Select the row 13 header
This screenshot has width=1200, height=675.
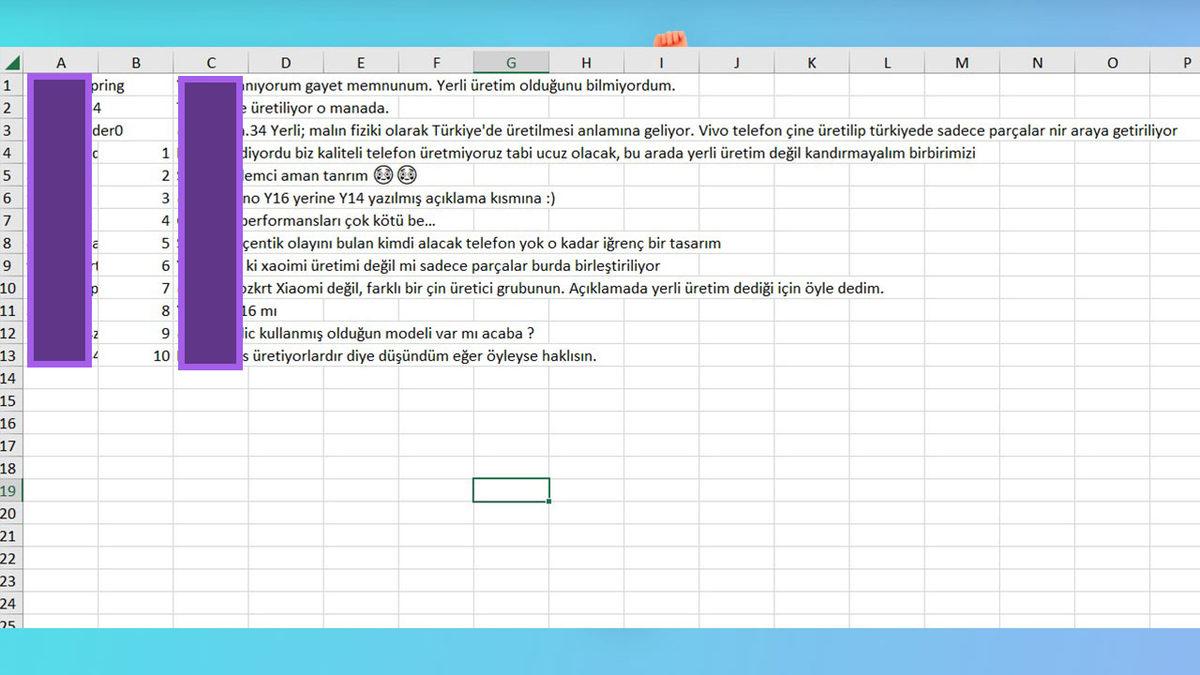click(11, 356)
